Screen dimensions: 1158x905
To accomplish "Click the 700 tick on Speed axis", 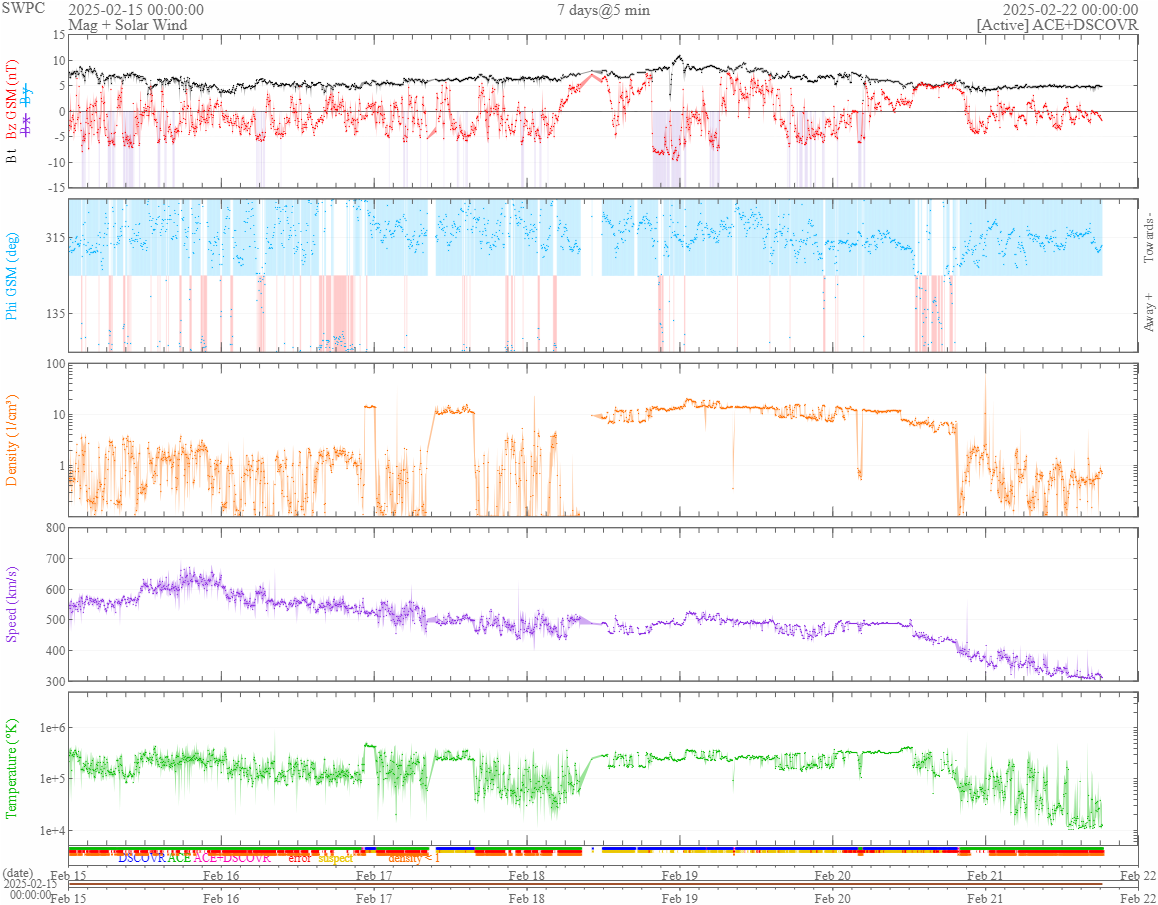I will (54, 559).
